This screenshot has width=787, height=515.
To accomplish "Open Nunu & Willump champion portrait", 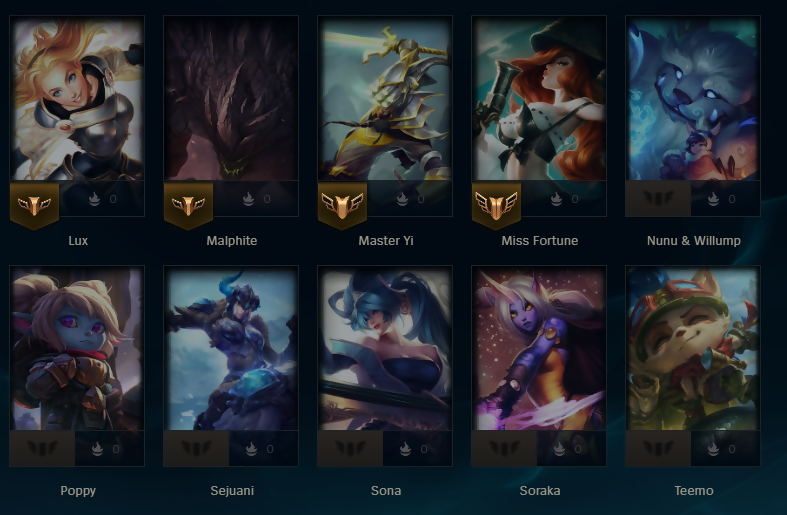I will (x=693, y=98).
